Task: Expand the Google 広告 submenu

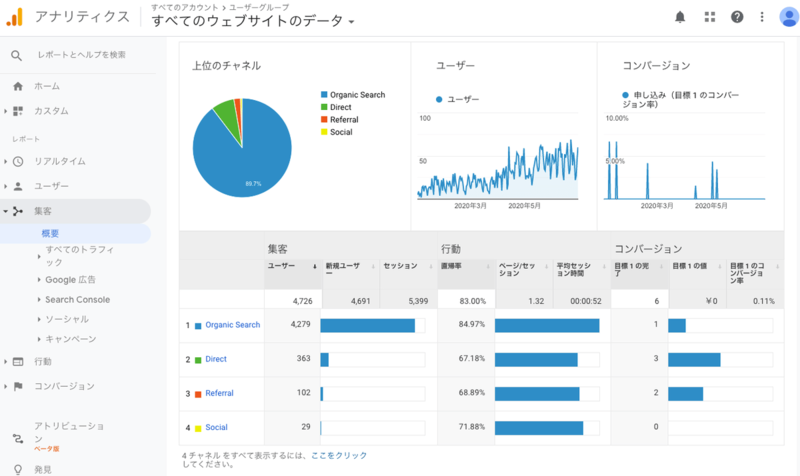Action: click(66, 280)
